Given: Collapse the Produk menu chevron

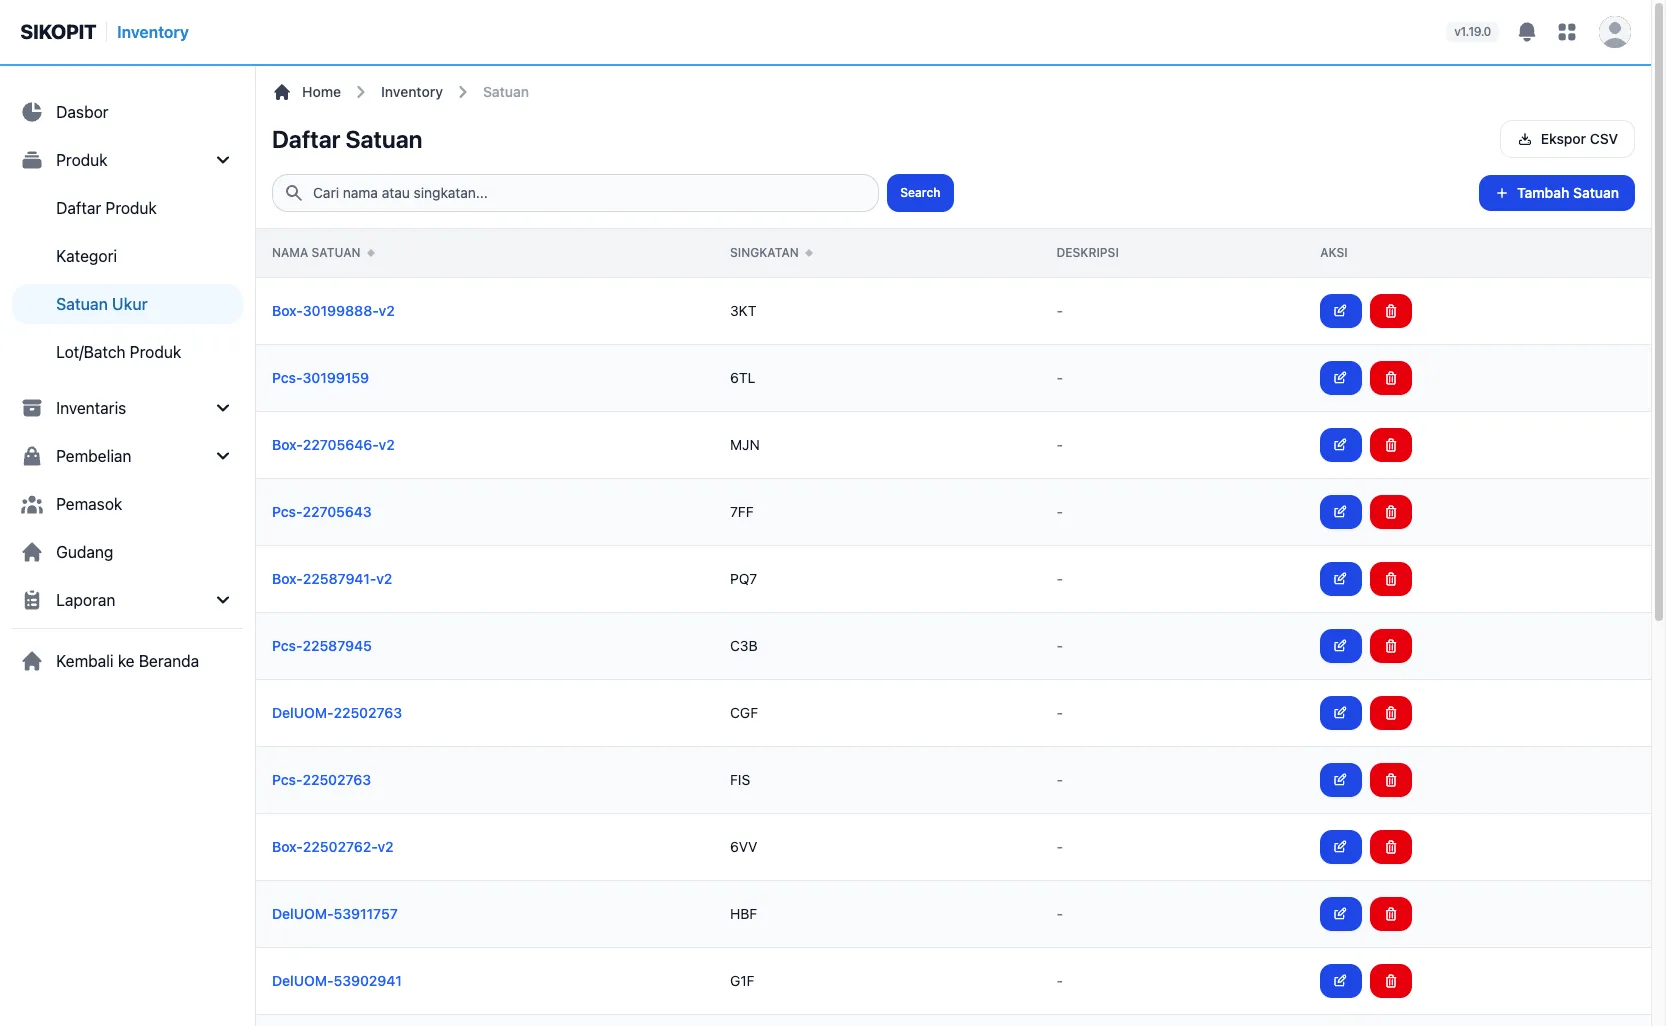Looking at the screenshot, I should point(223,160).
